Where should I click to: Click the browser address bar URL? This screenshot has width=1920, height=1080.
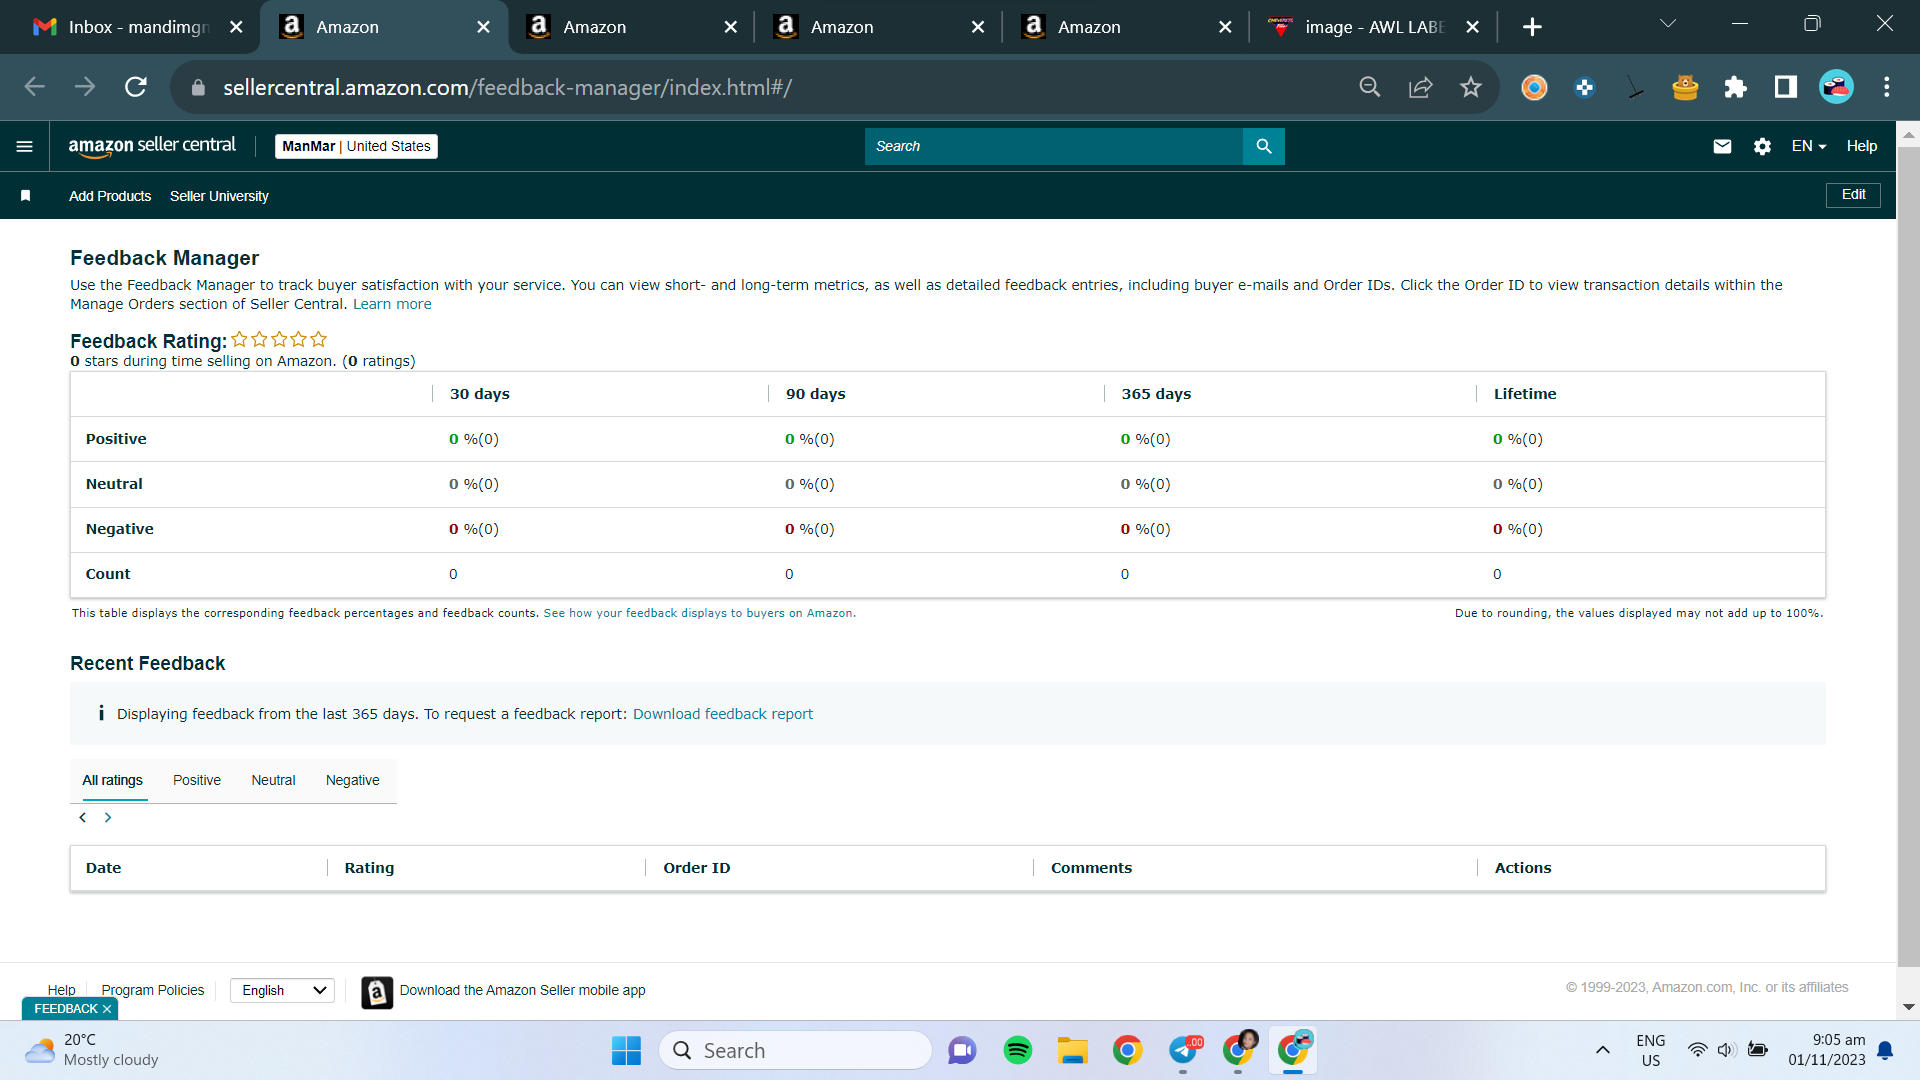pos(507,87)
